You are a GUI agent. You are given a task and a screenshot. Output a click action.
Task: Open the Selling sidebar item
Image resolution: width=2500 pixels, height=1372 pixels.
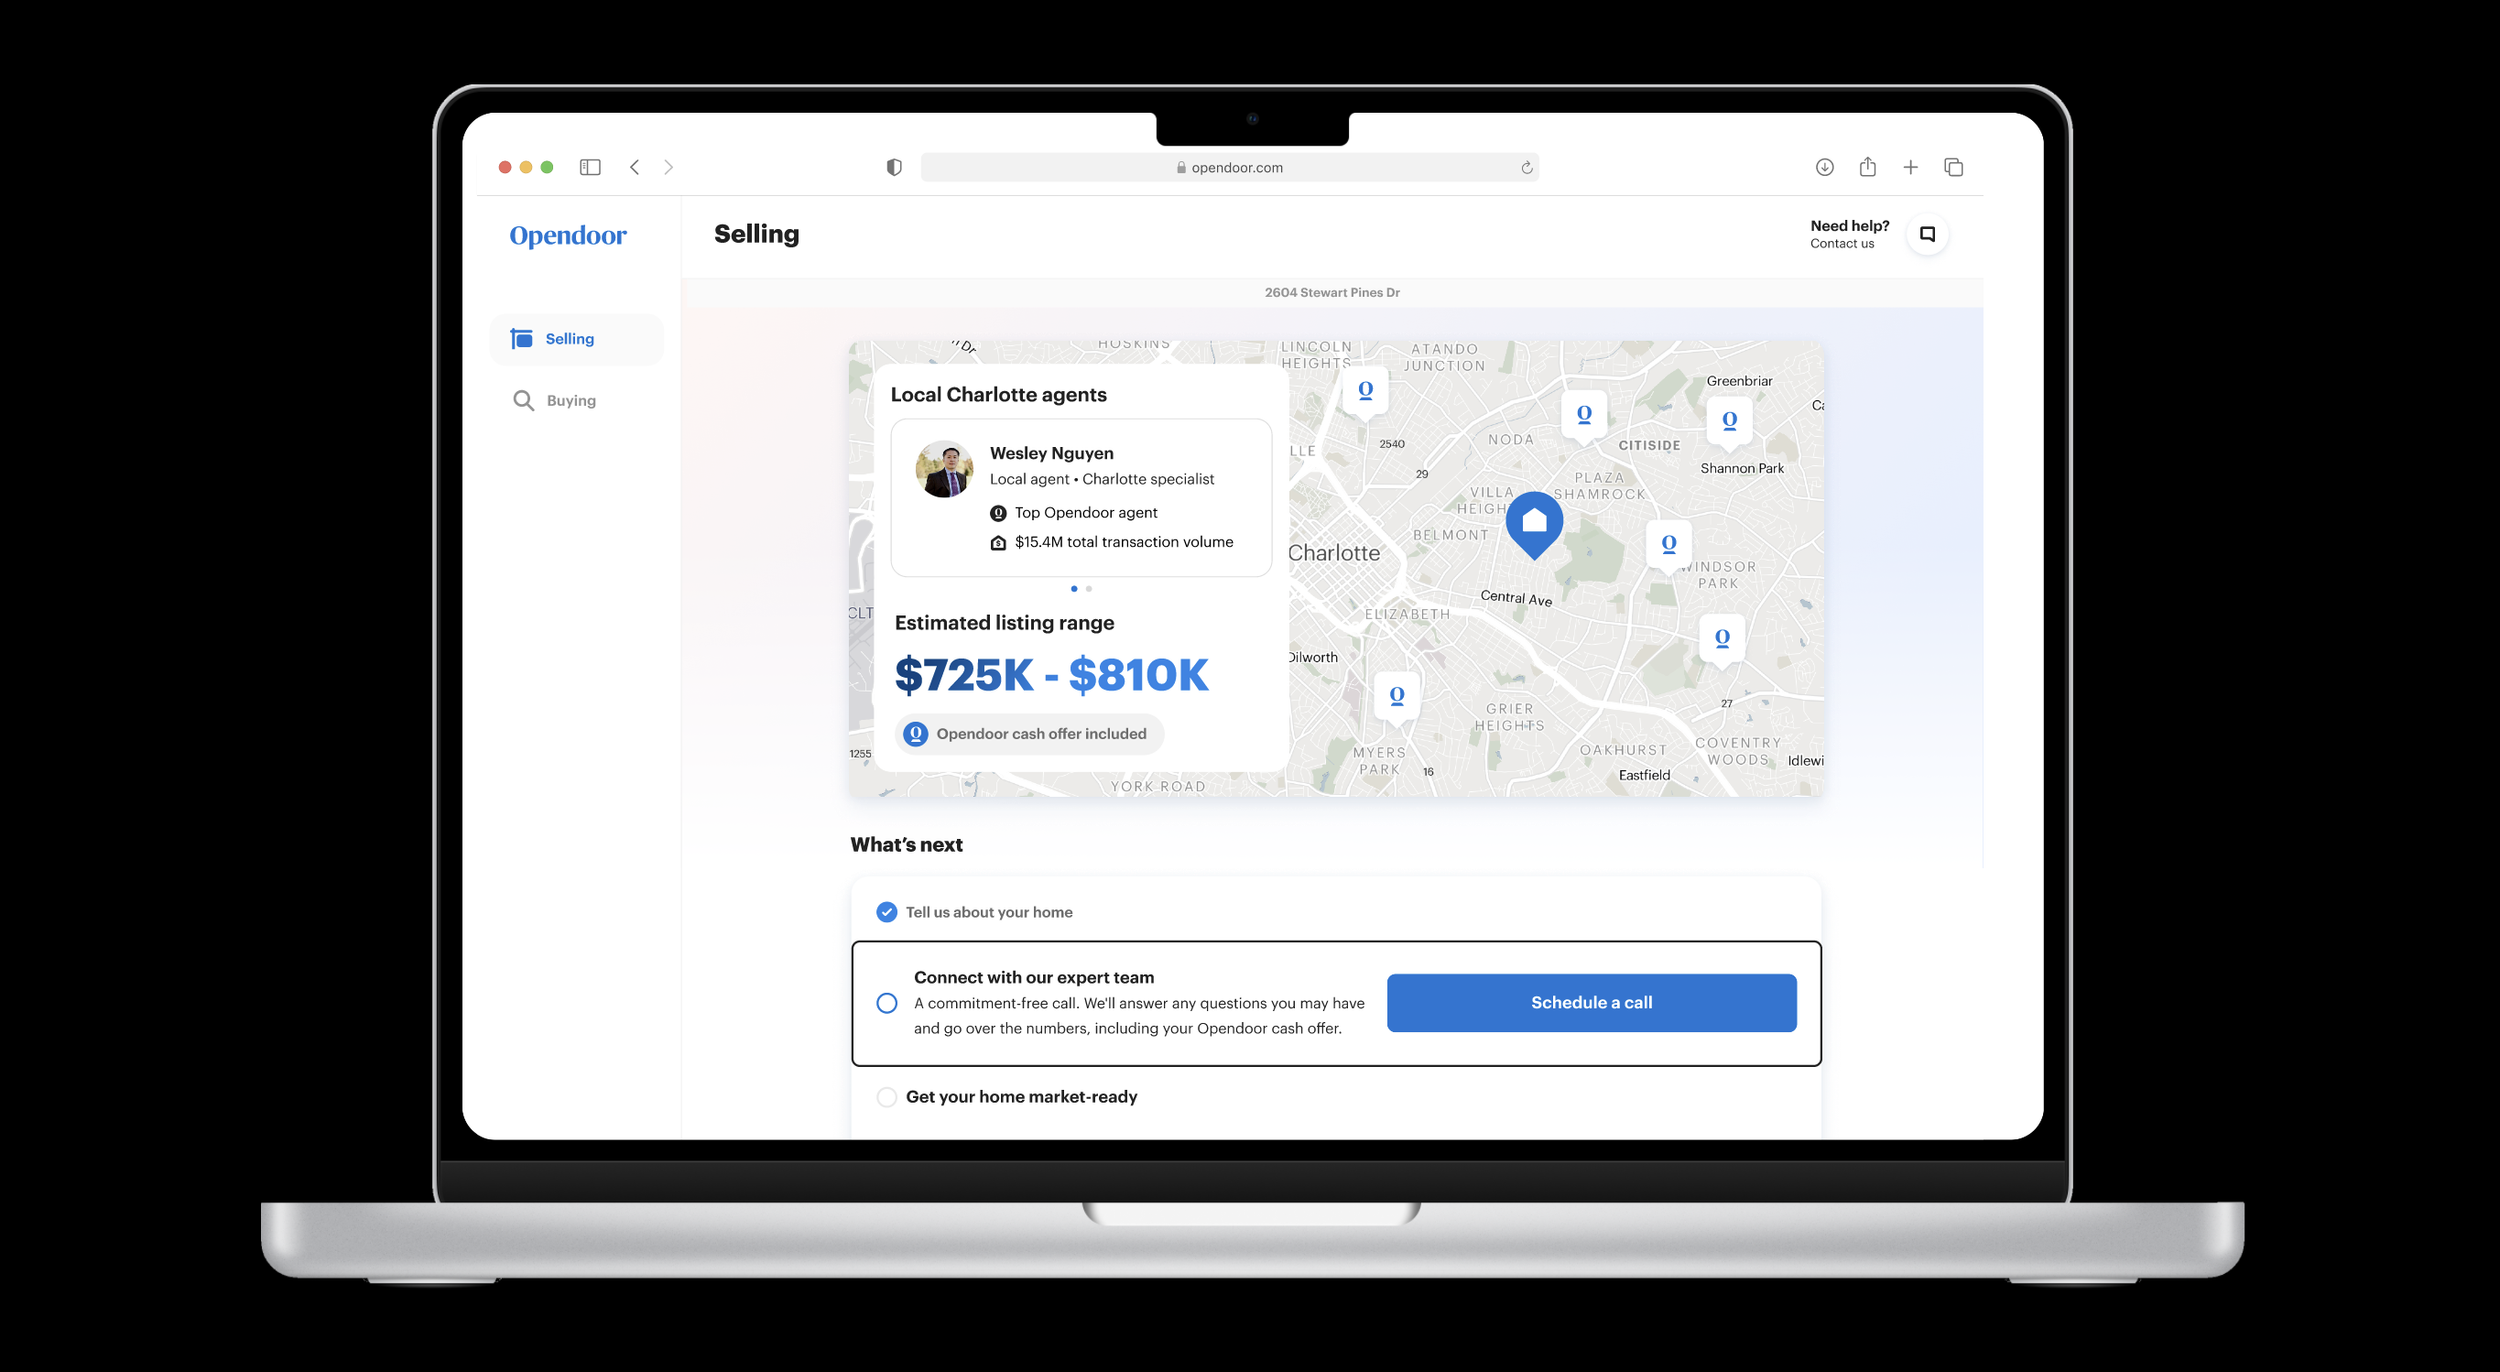(x=569, y=339)
